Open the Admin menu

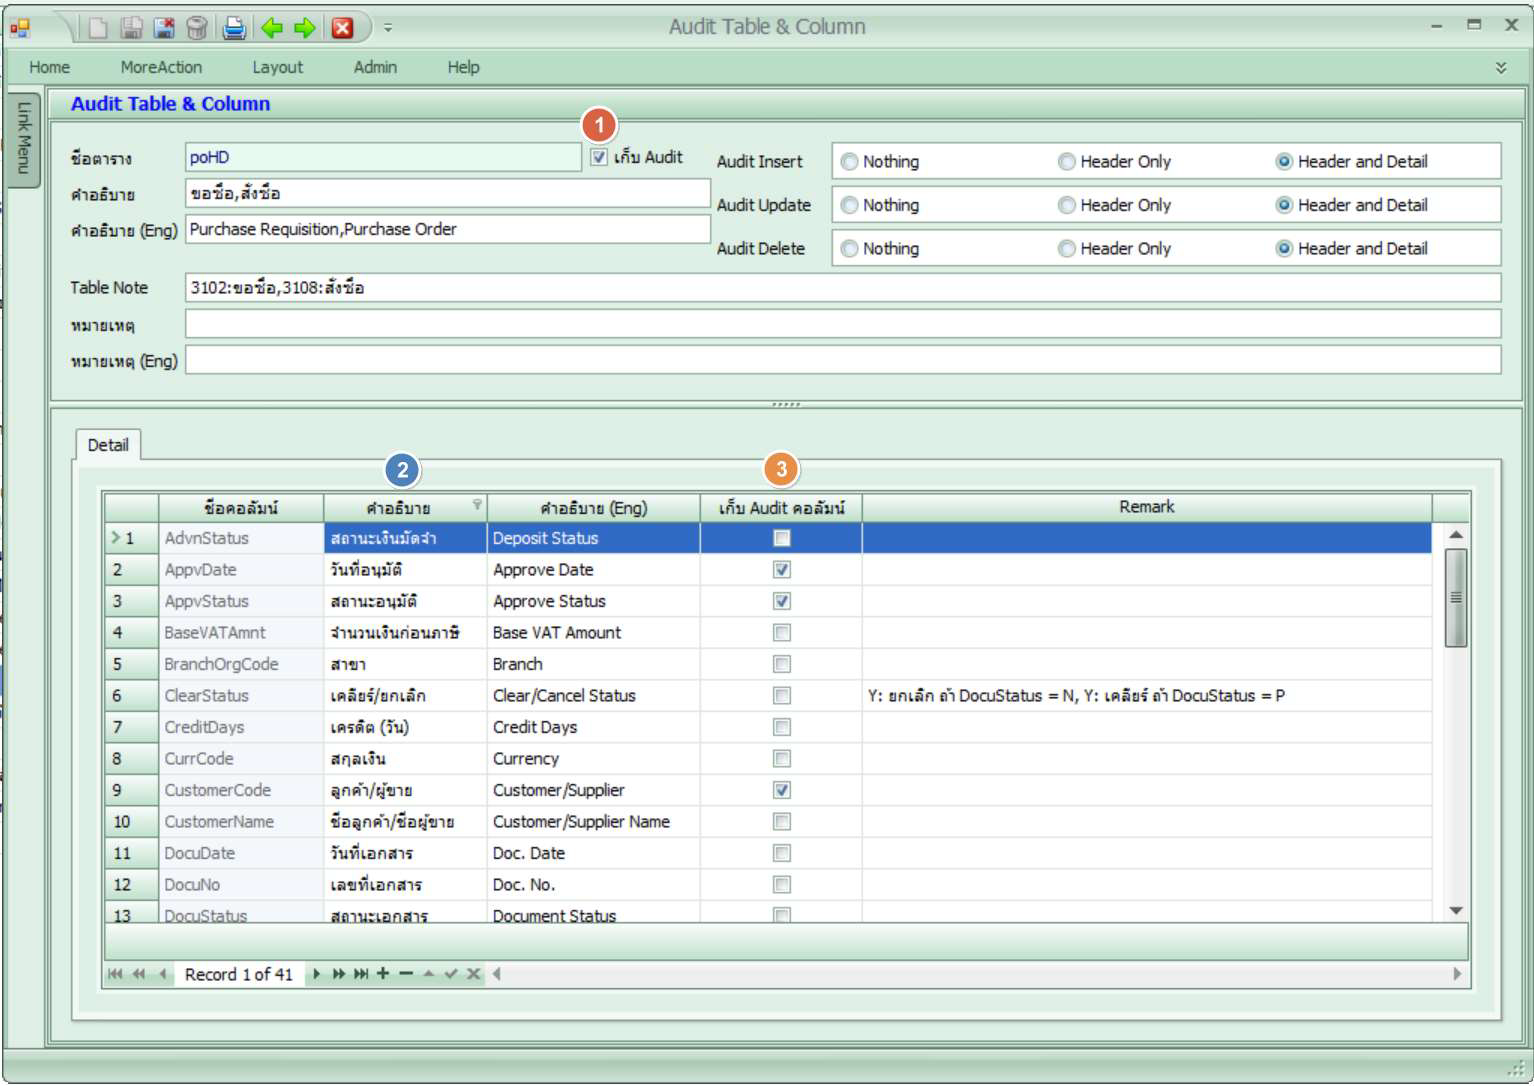click(x=375, y=67)
